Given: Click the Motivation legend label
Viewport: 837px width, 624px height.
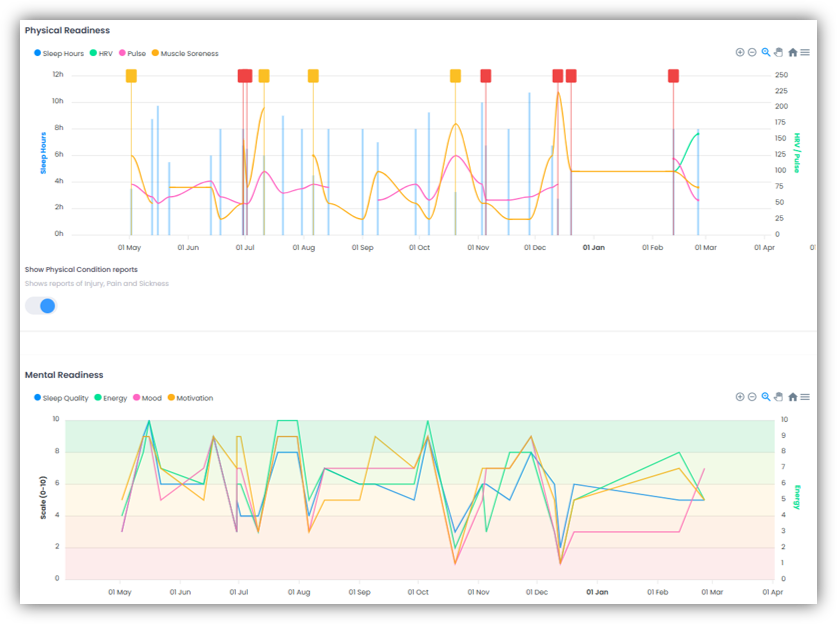Looking at the screenshot, I should point(194,398).
